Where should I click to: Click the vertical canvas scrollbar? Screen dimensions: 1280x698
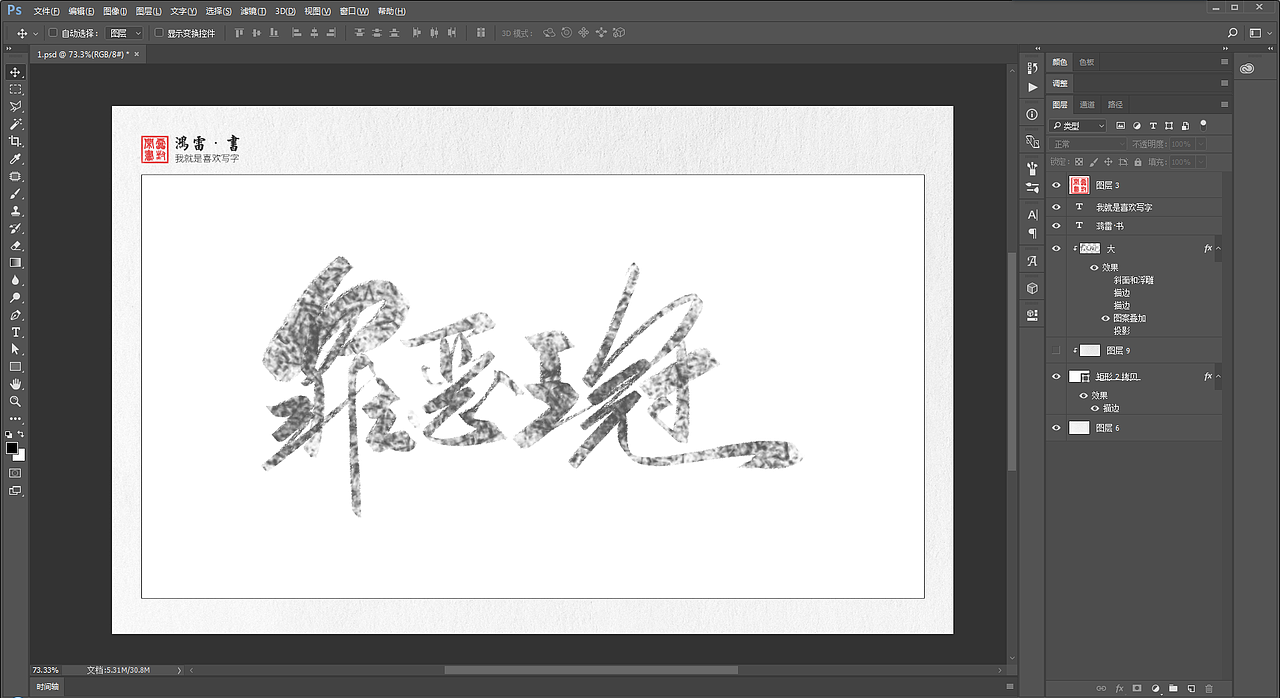pos(1011,361)
